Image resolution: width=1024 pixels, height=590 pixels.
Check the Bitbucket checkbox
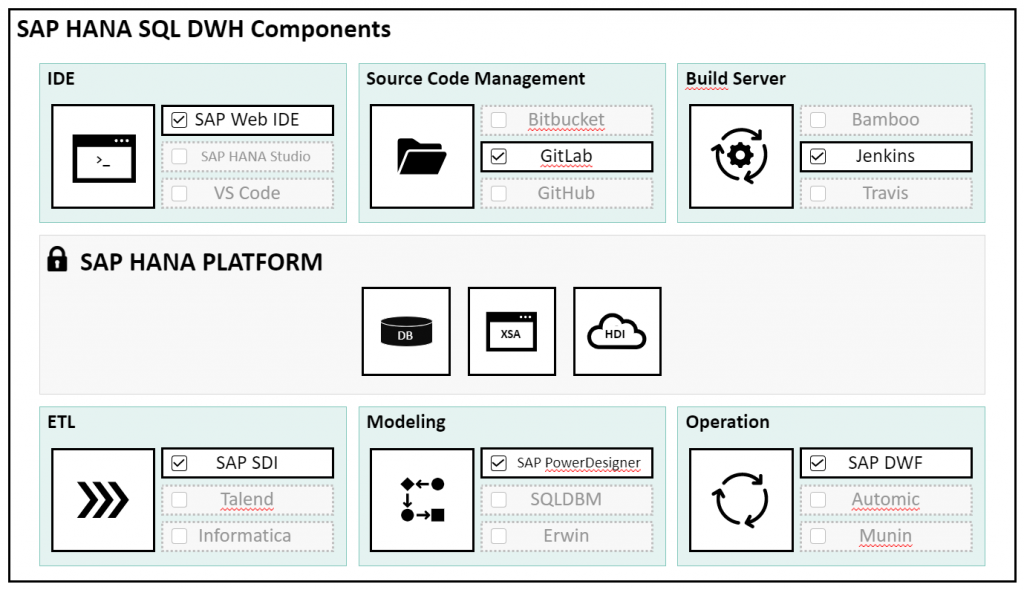point(498,120)
